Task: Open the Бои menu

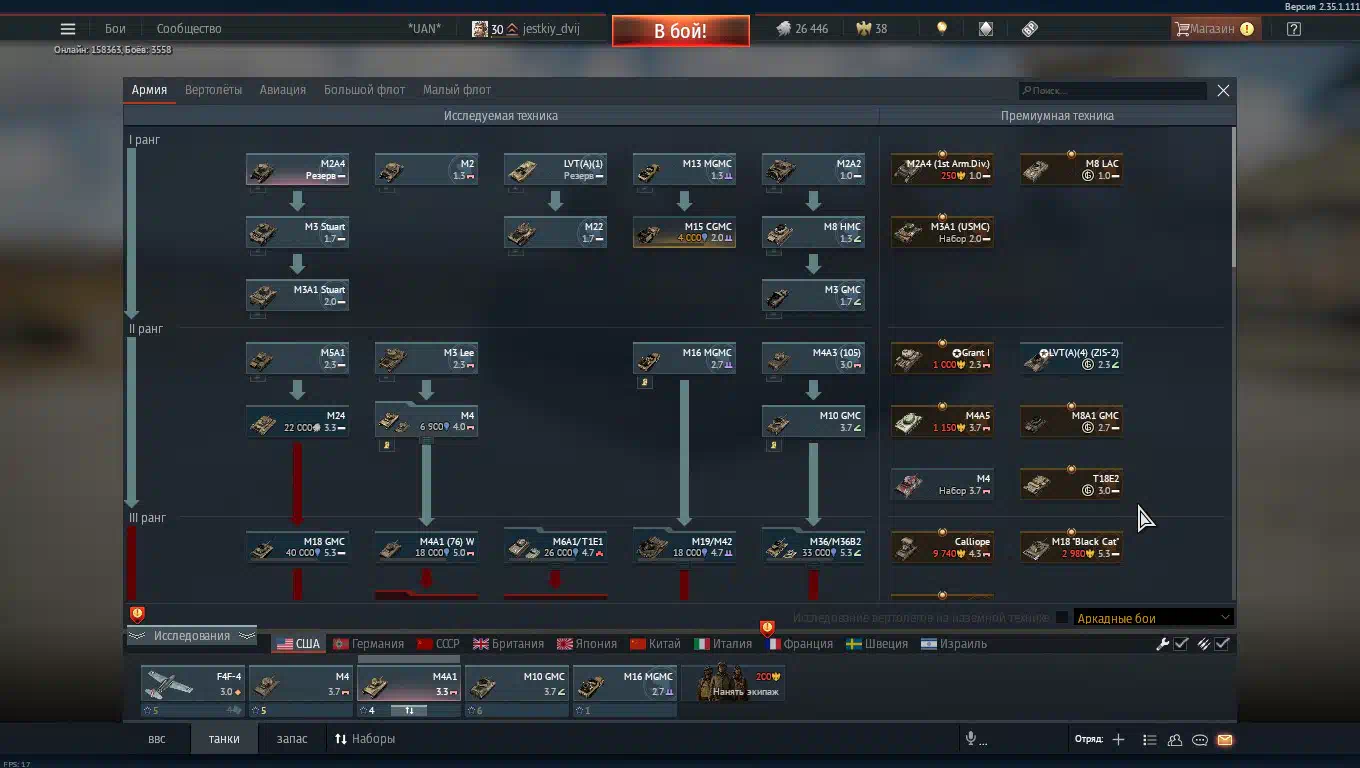Action: (115, 29)
